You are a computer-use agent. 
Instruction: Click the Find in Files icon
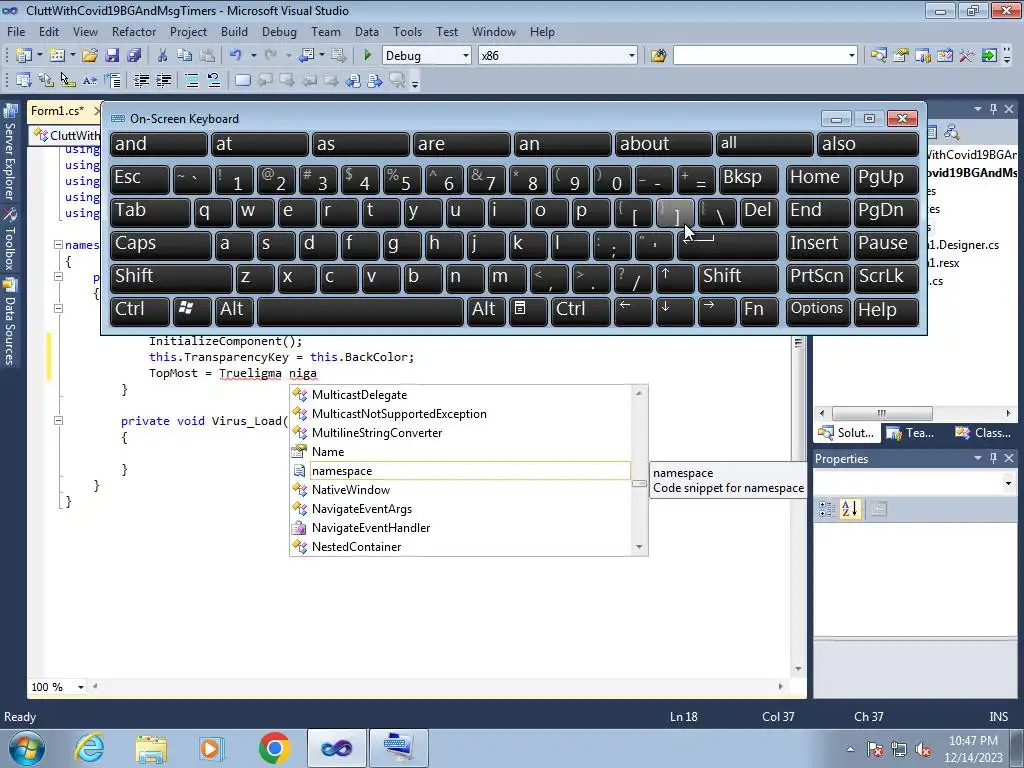click(658, 56)
